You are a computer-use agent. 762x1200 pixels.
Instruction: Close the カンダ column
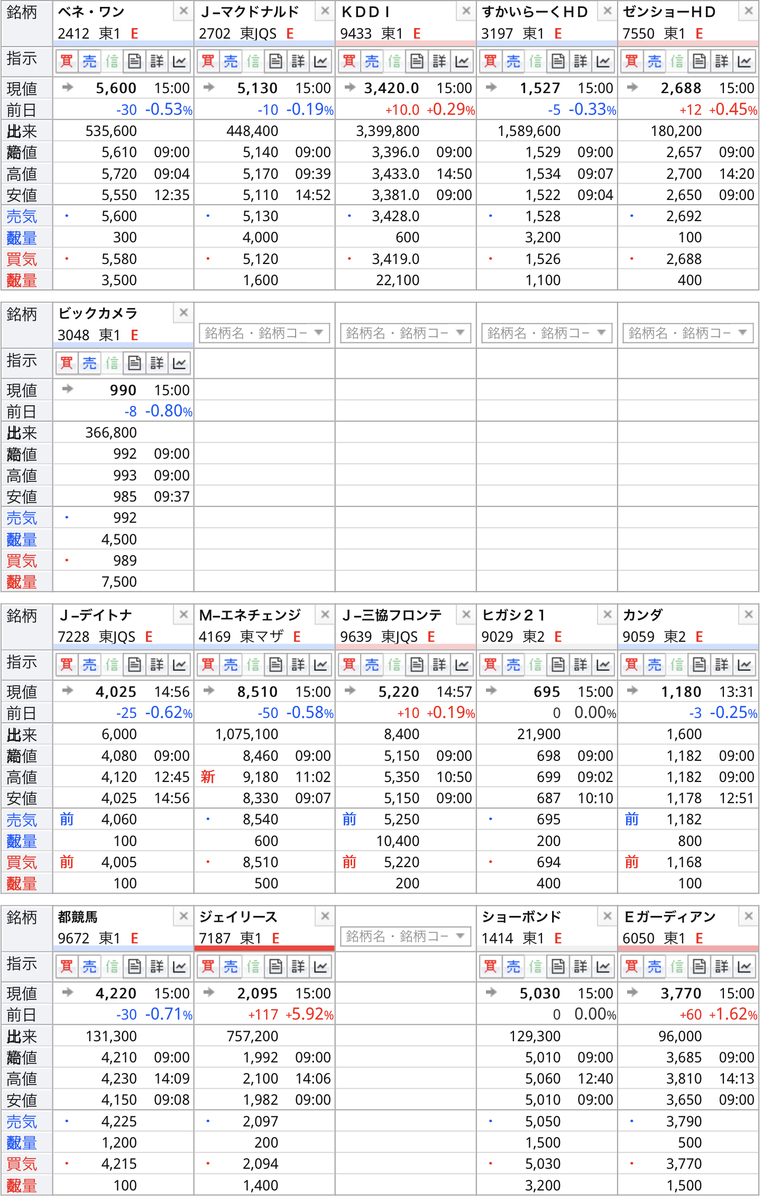point(747,614)
